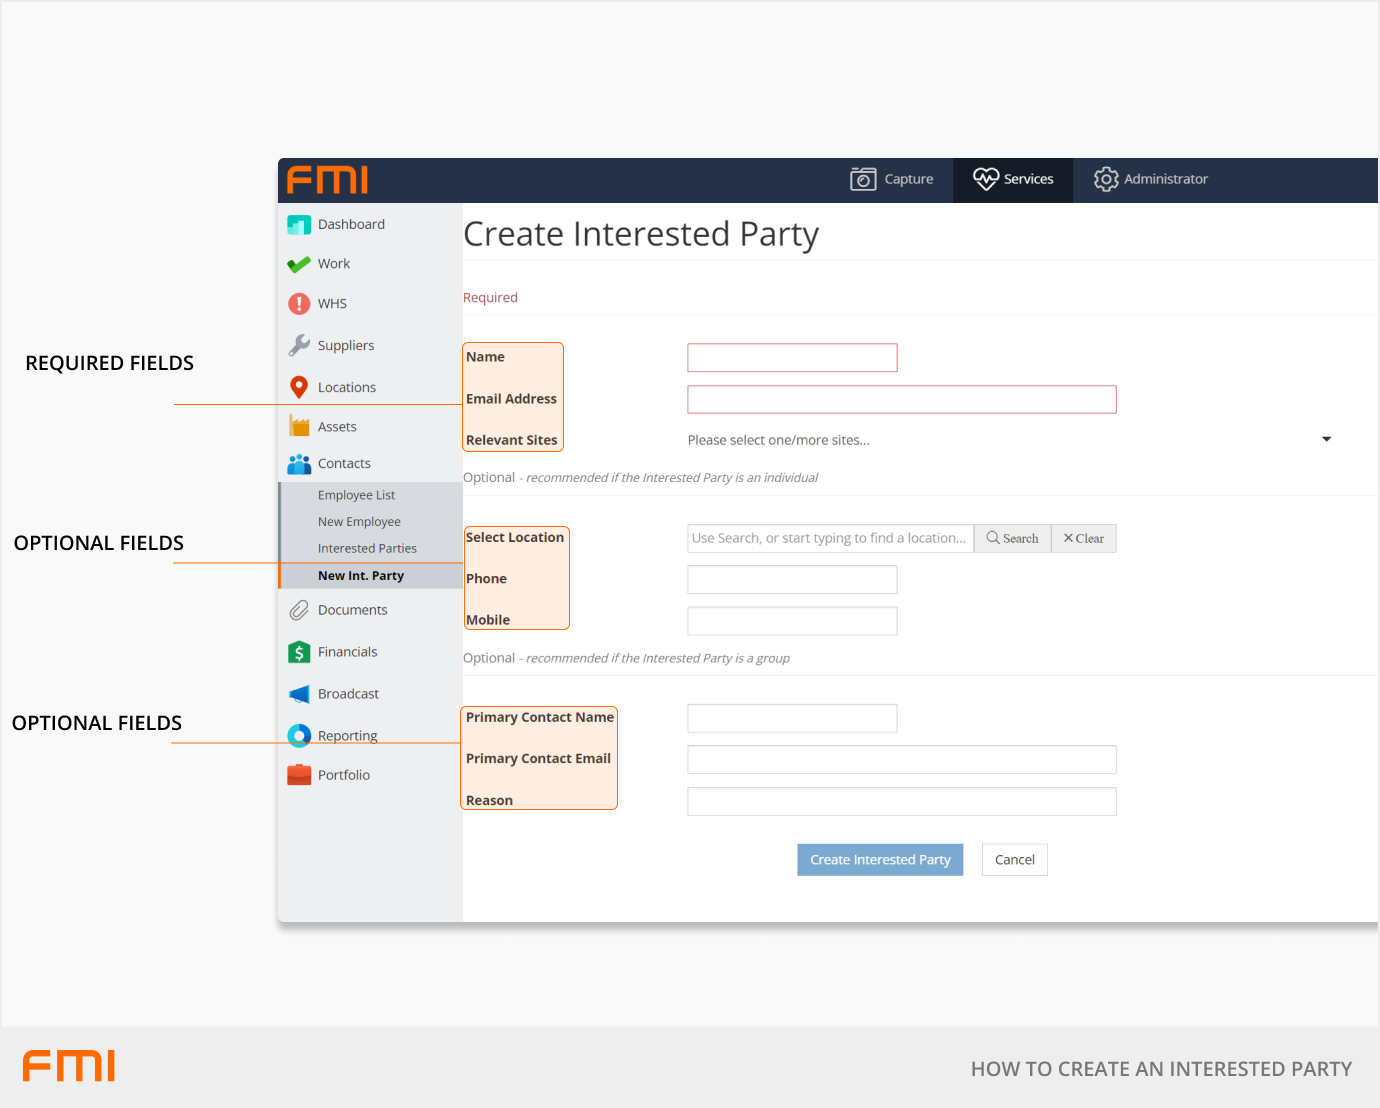The height and width of the screenshot is (1108, 1380).
Task: Open the Portfolio briefcase icon
Action: [298, 775]
